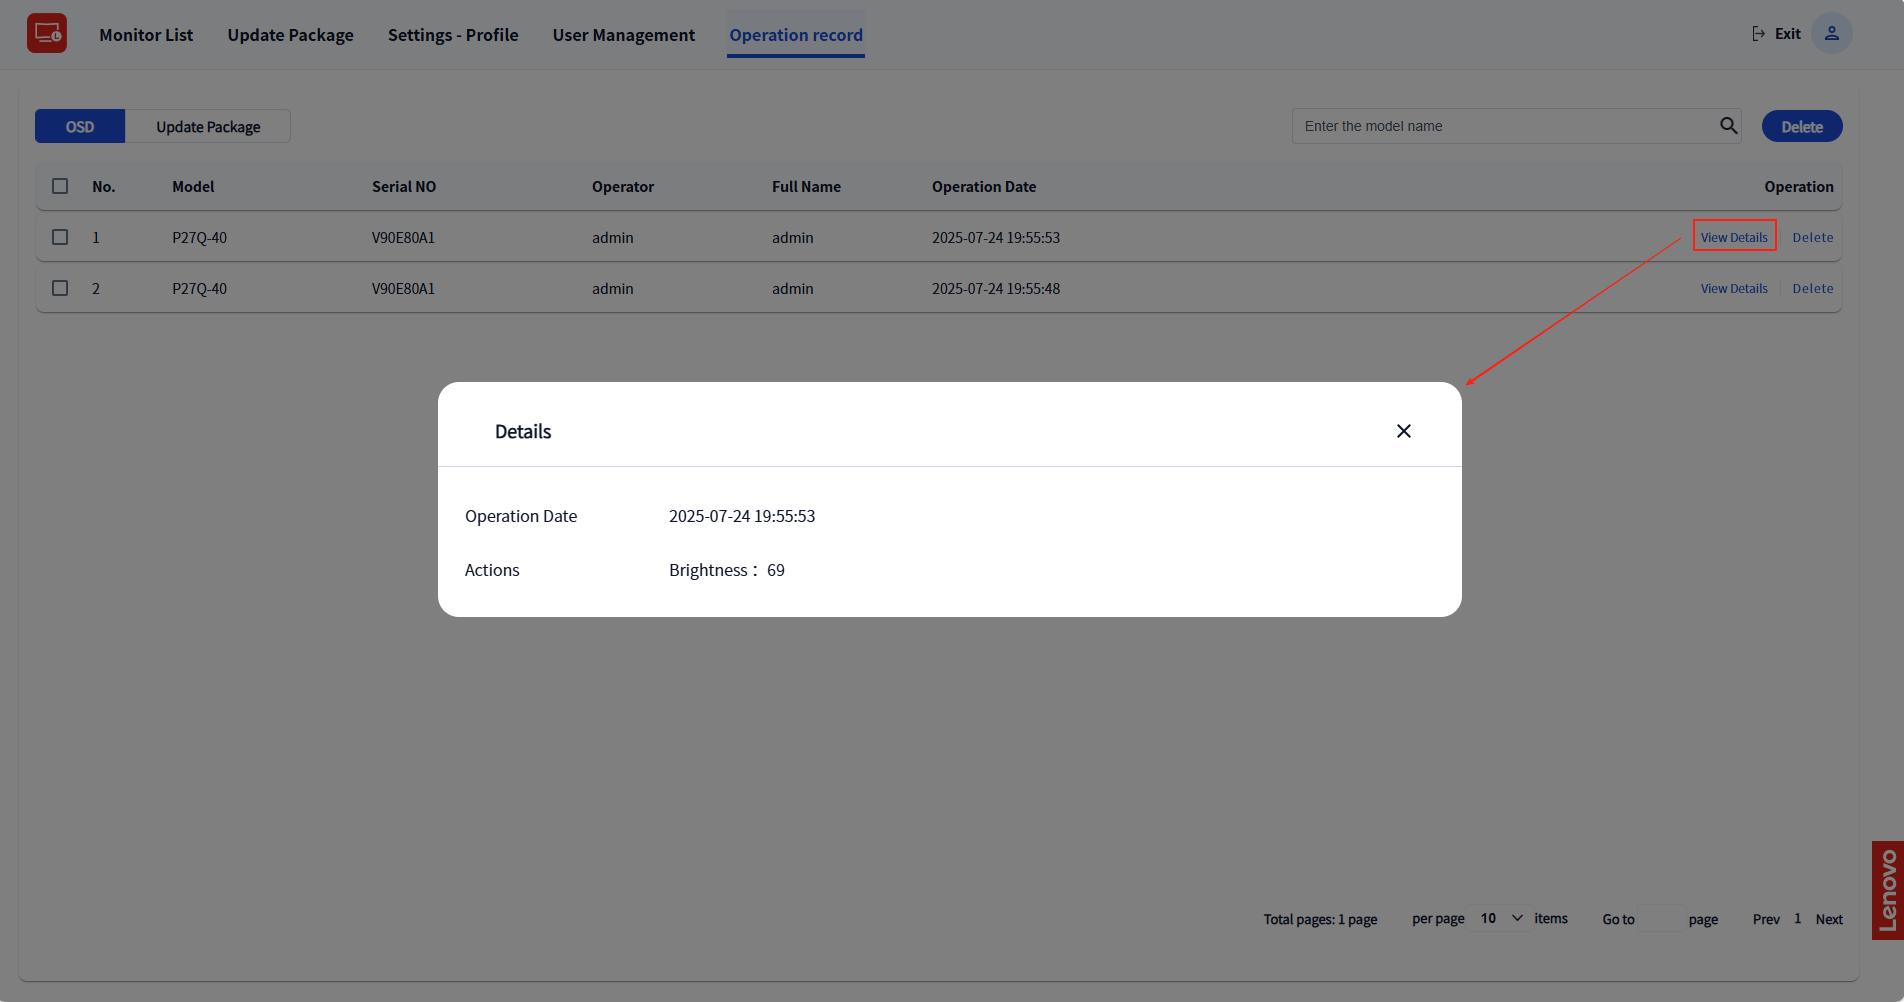This screenshot has width=1904, height=1002.
Task: Delete the first record row
Action: pos(1812,237)
